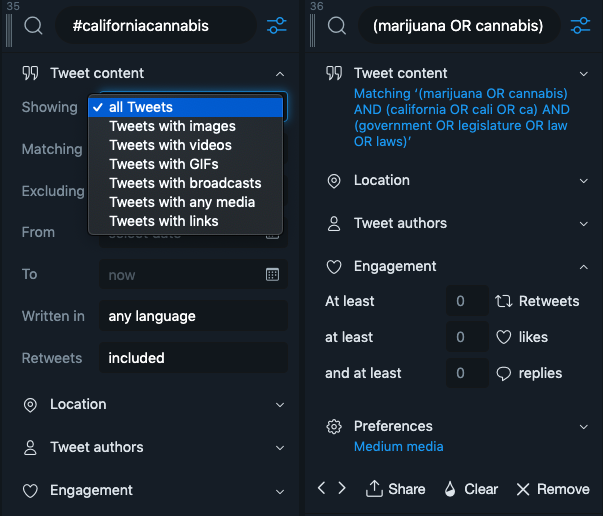Viewport: 603px width, 516px height.
Task: Click the Preferences gear icon
Action: coord(334,426)
